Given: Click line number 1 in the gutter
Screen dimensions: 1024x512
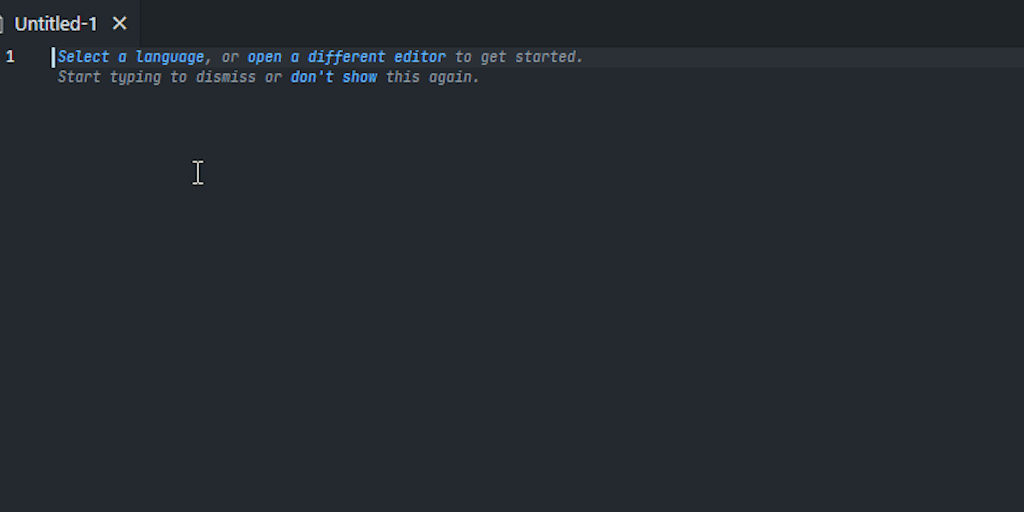Looking at the screenshot, I should [10, 57].
